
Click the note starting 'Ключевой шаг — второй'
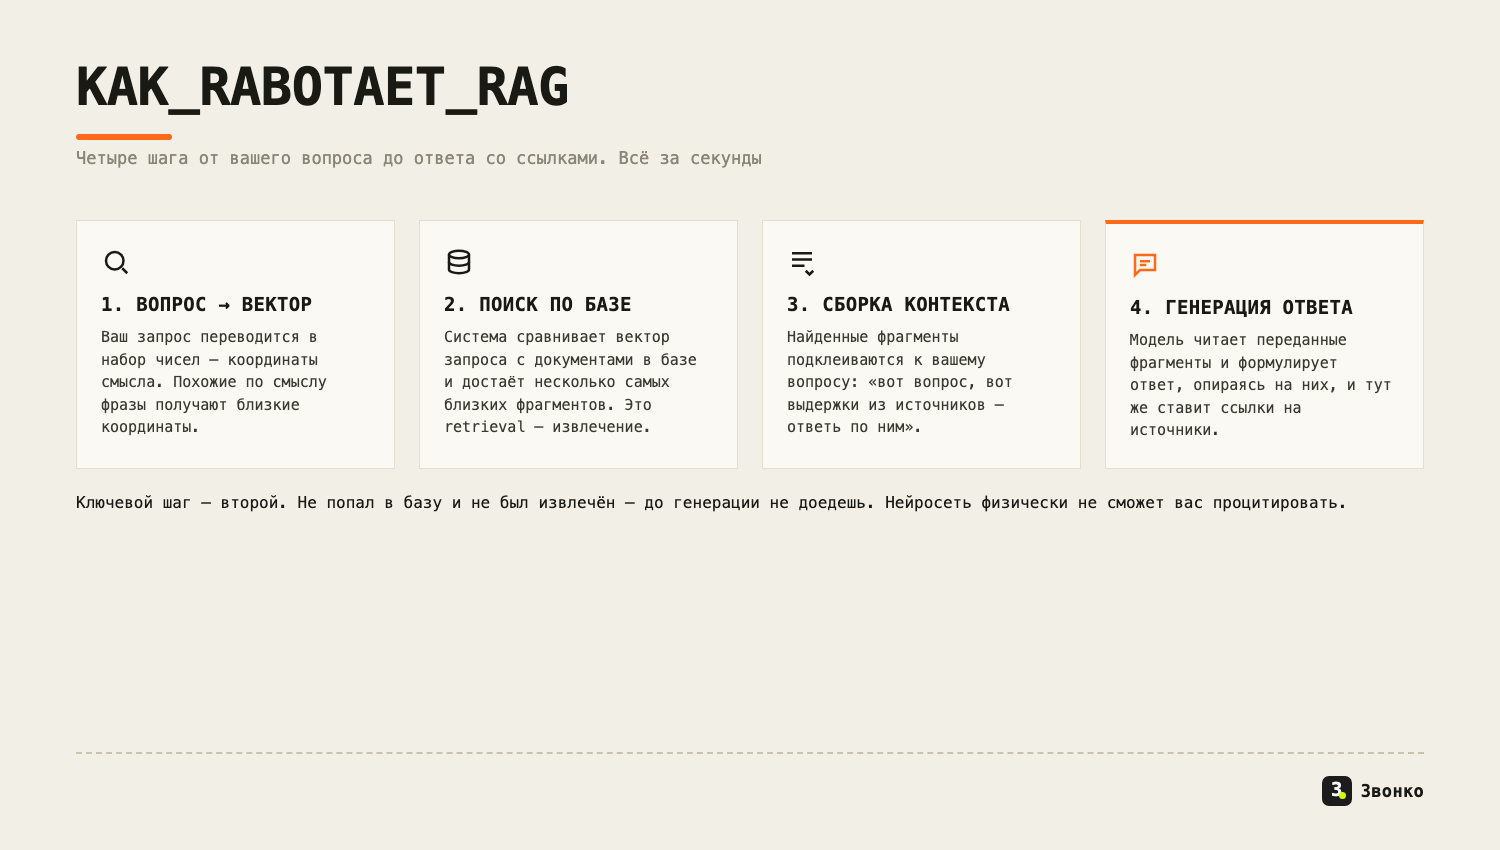click(x=711, y=502)
